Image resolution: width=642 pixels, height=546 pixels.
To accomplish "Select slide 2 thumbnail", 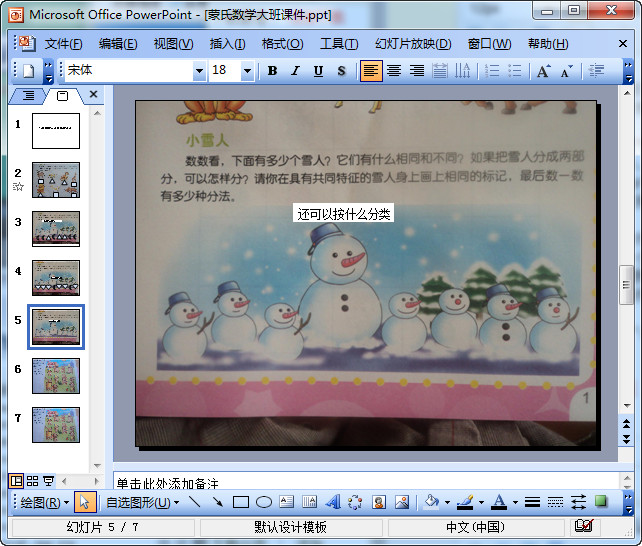I will (56, 180).
